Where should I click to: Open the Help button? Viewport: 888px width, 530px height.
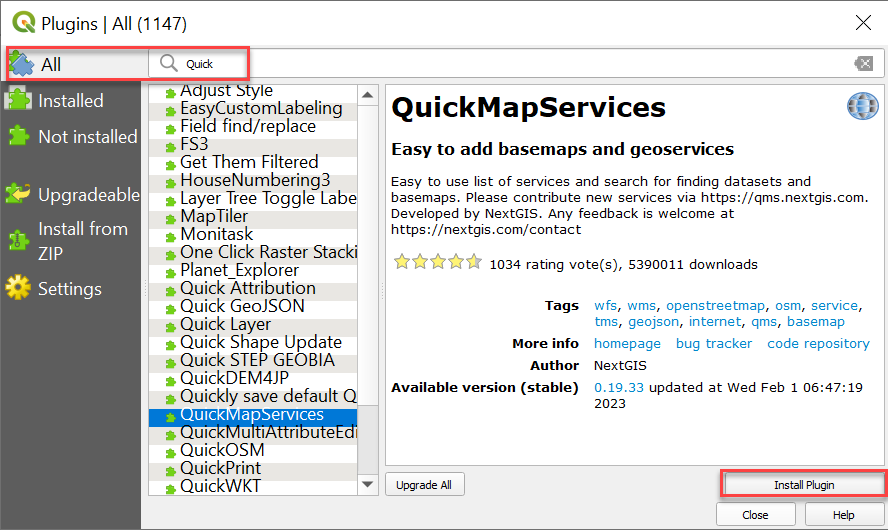(x=843, y=515)
